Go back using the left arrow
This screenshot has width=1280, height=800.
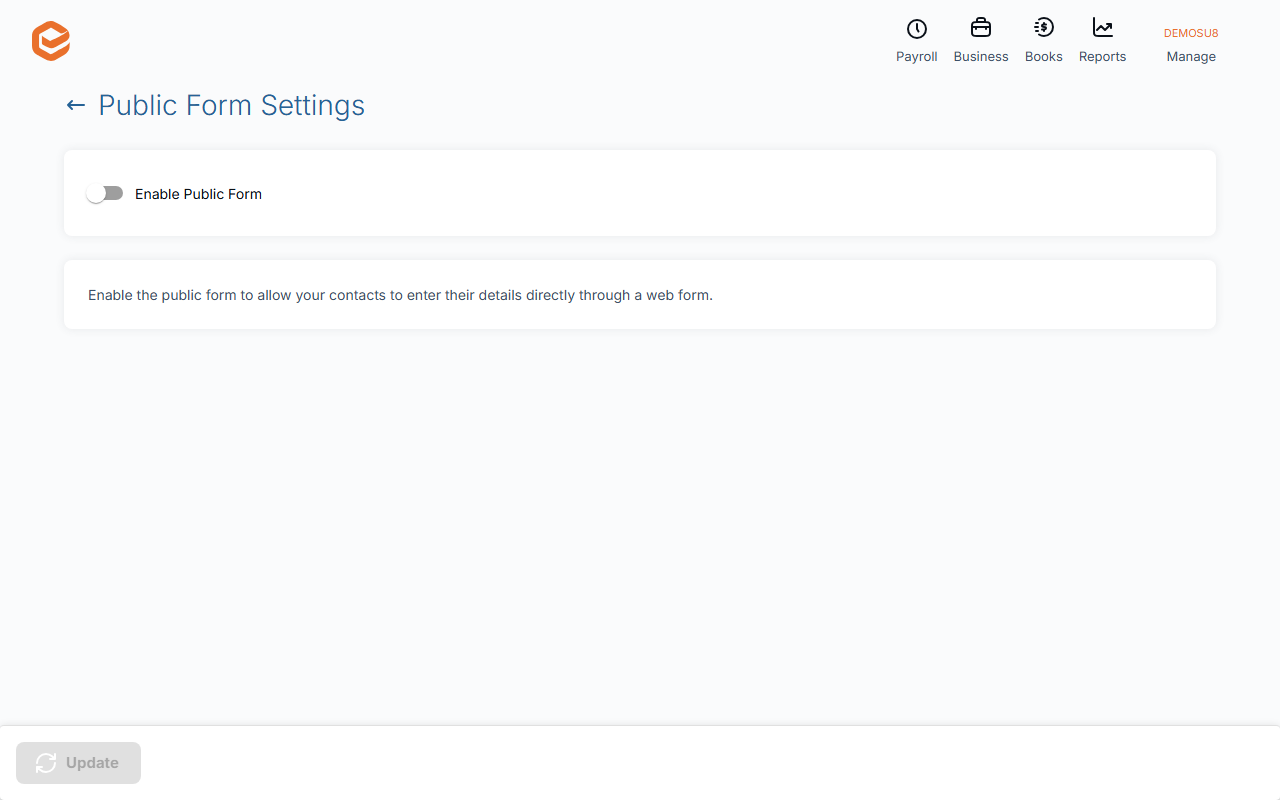tap(76, 105)
